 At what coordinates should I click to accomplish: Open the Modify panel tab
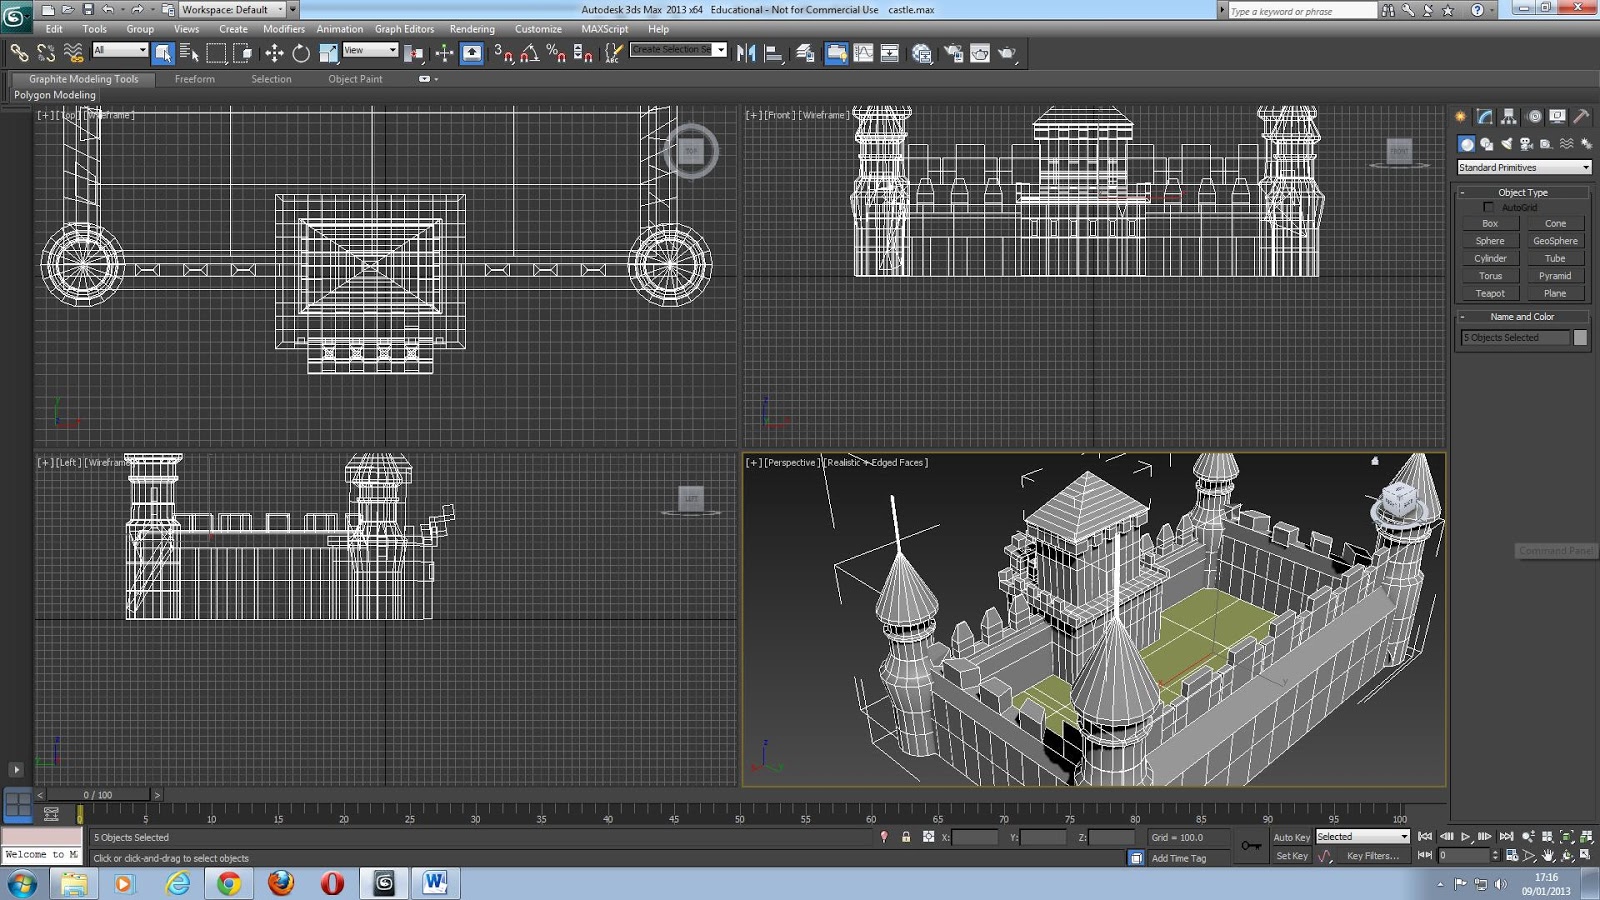(1485, 117)
